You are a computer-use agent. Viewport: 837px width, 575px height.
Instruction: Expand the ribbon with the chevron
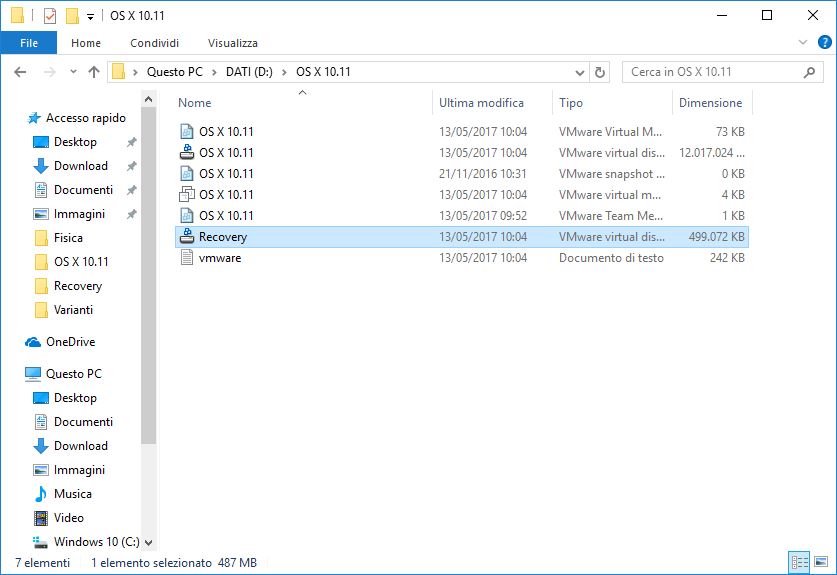[x=802, y=42]
